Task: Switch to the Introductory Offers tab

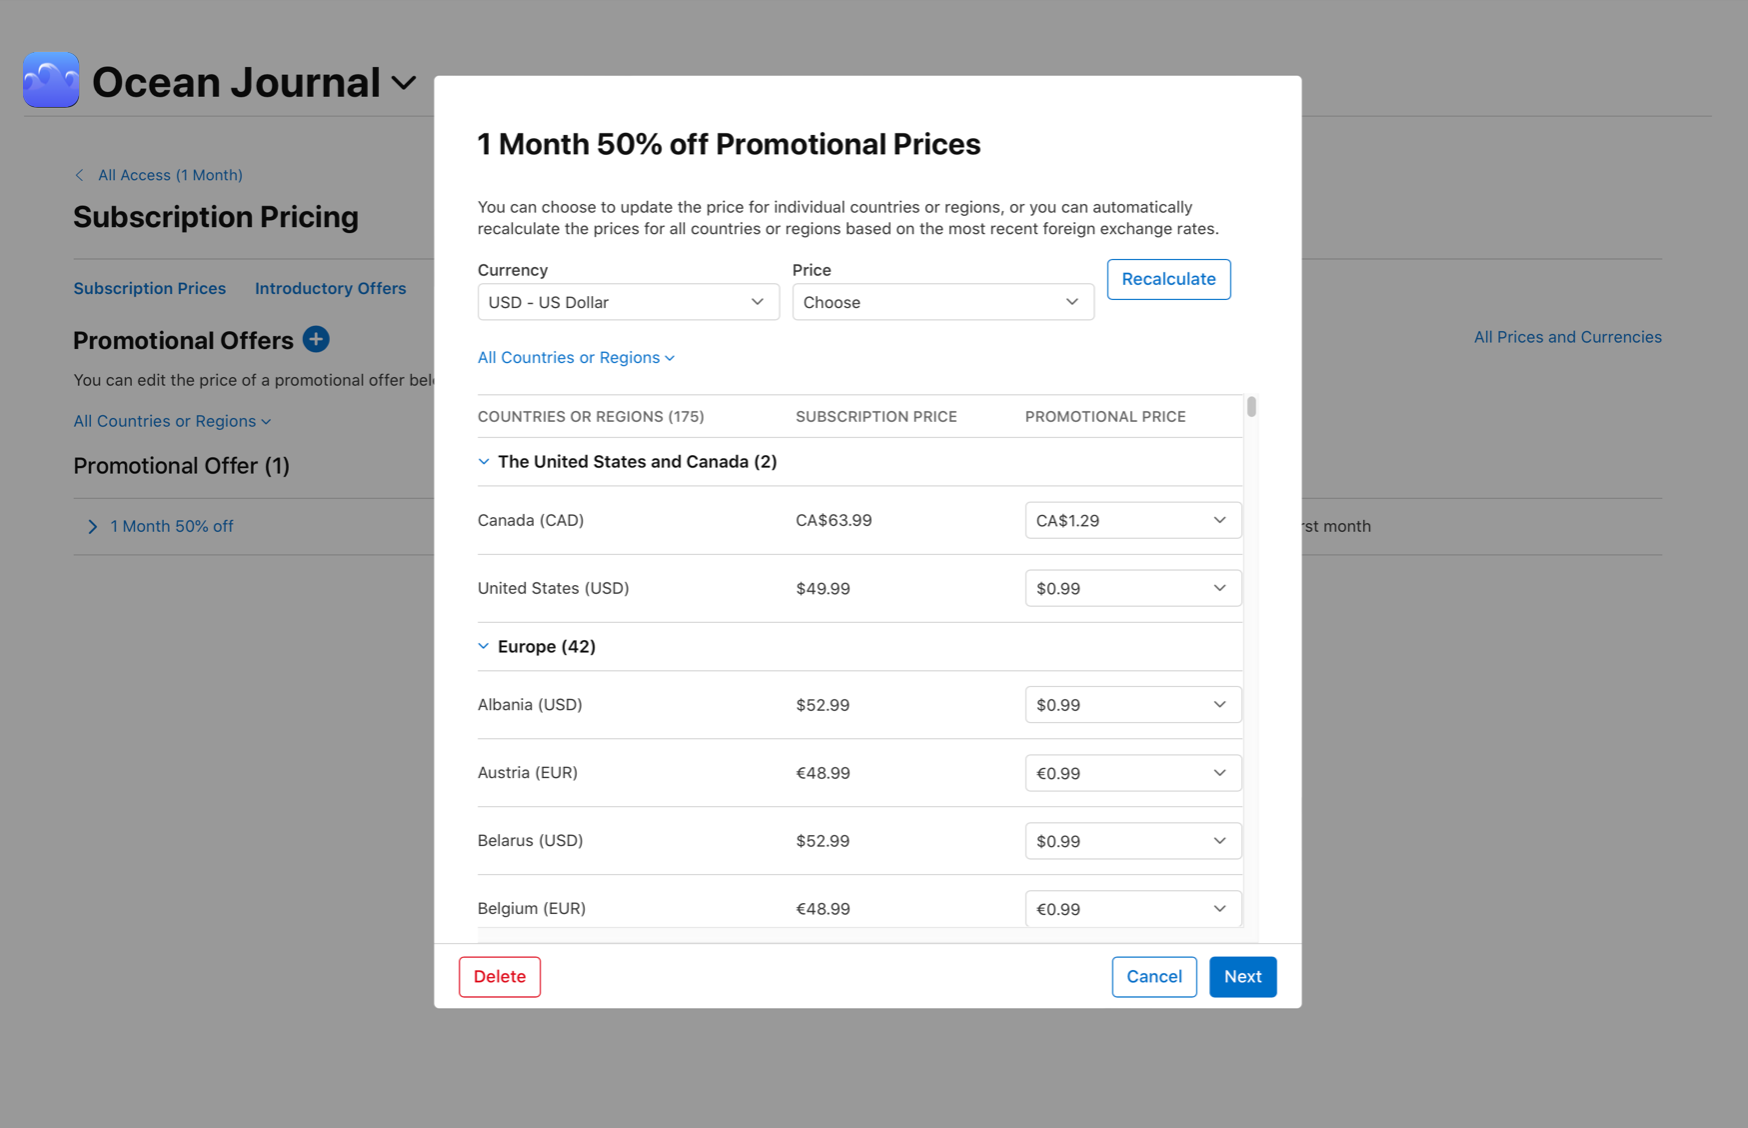Action: [x=330, y=288]
